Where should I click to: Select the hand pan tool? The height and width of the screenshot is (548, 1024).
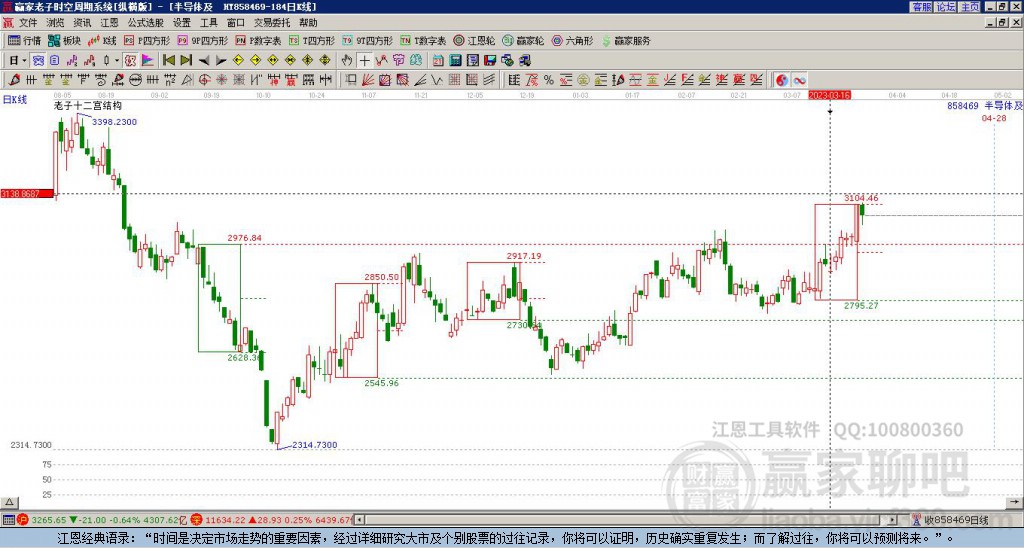[x=347, y=61]
